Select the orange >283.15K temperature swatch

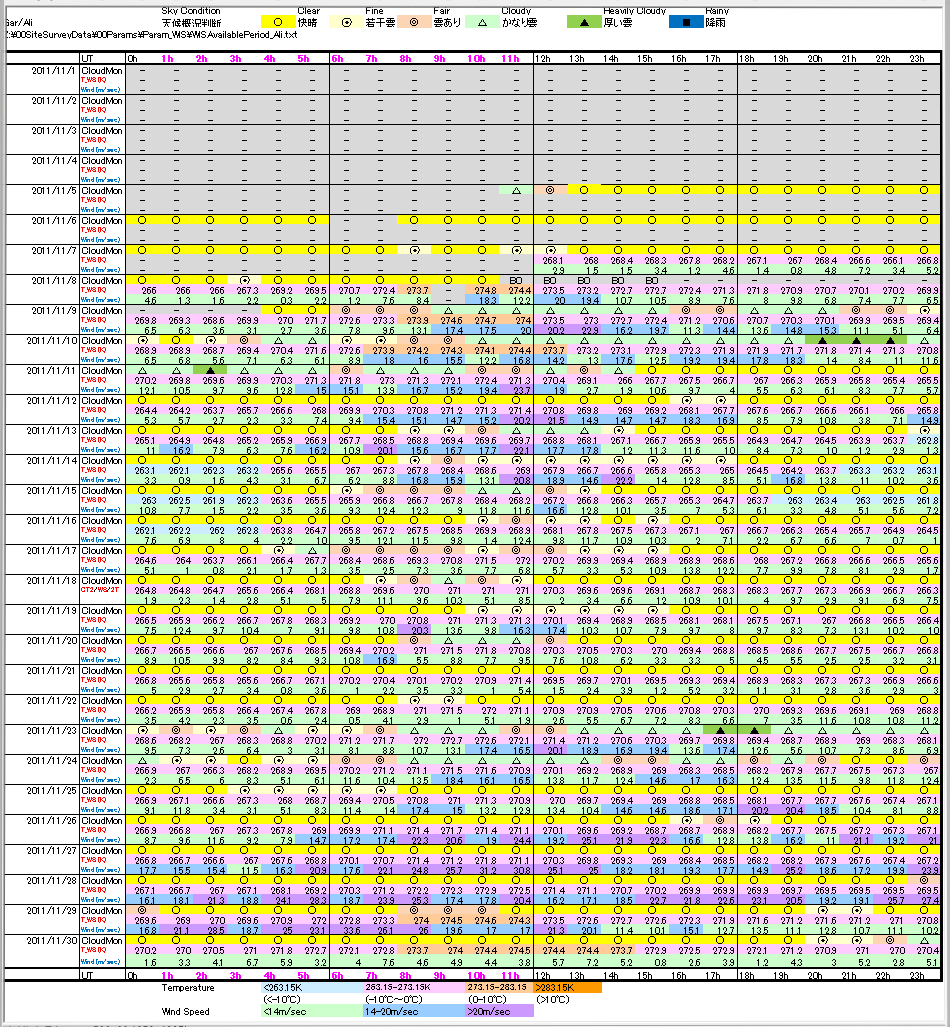(567, 987)
